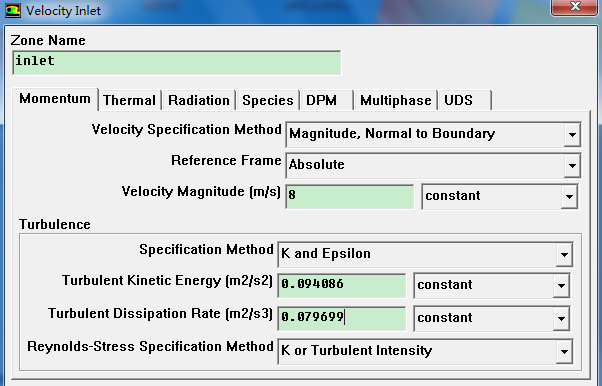This screenshot has height=386, width=602.
Task: Open the turbulence Specification Method dropdown
Action: pos(425,254)
